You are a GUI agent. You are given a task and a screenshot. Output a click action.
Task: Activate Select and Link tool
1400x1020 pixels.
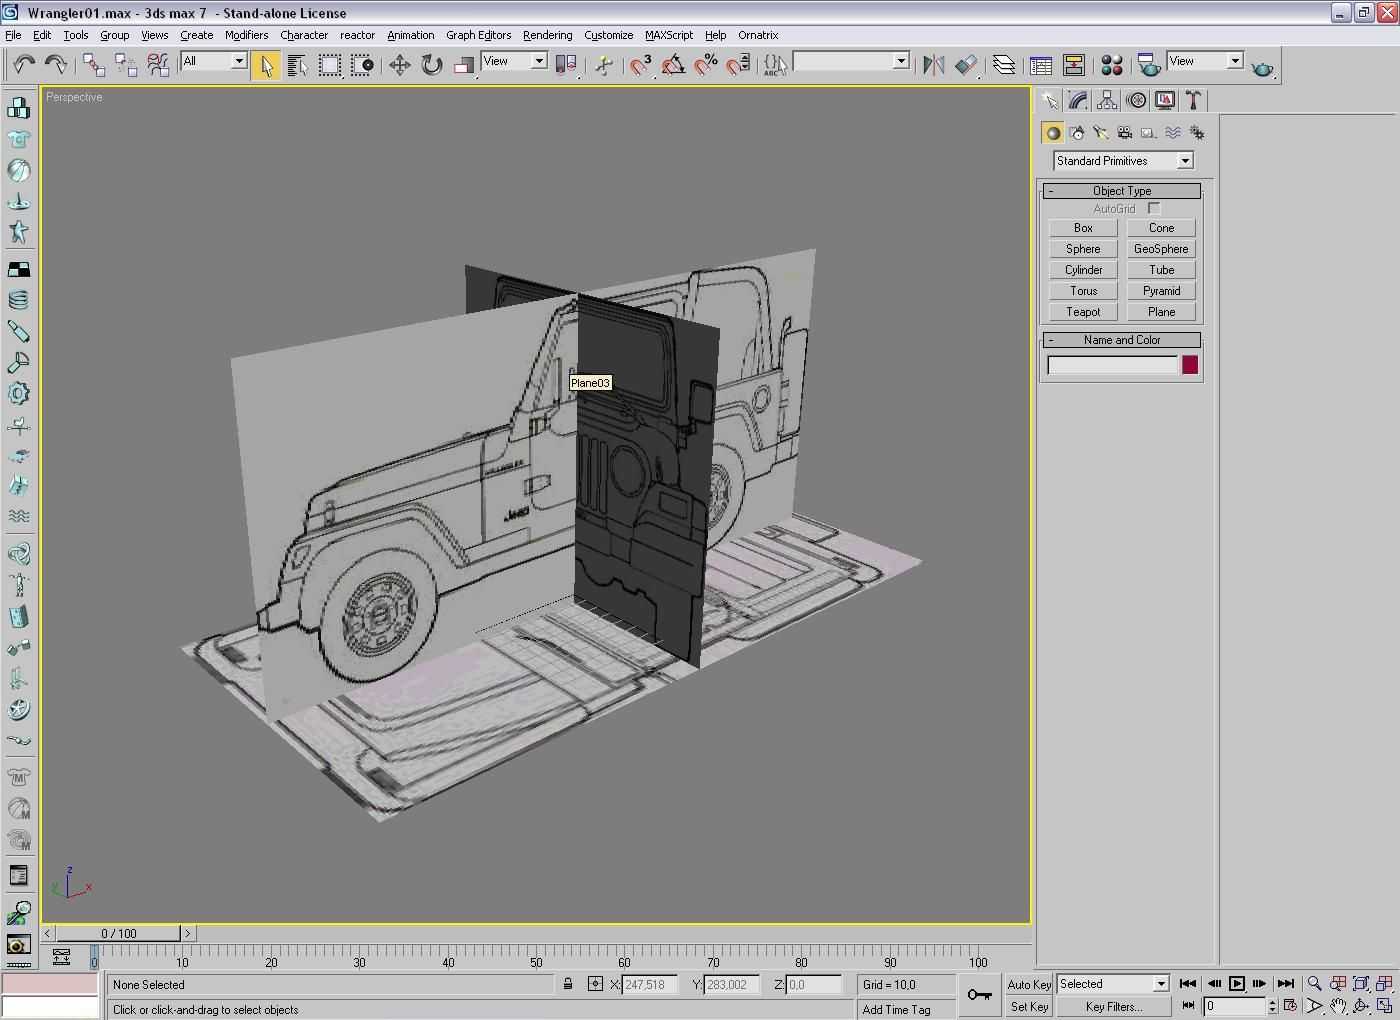(94, 65)
